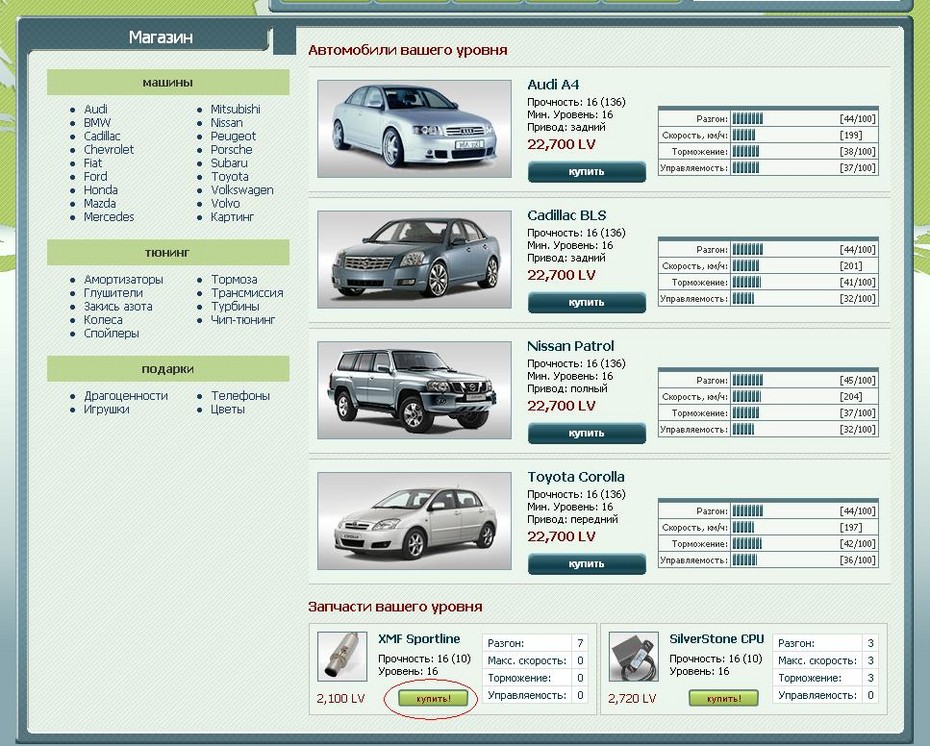Image resolution: width=930 pixels, height=746 pixels.
Task: Select the Магазин tab heading
Action: coord(161,37)
